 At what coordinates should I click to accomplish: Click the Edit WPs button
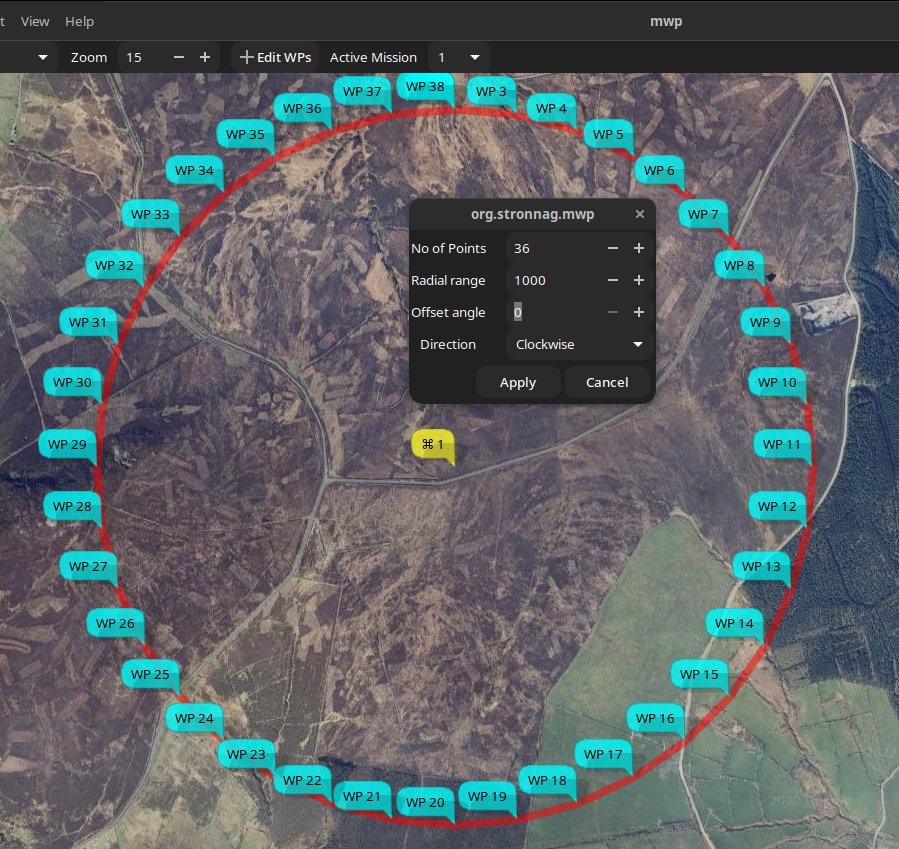coord(275,57)
